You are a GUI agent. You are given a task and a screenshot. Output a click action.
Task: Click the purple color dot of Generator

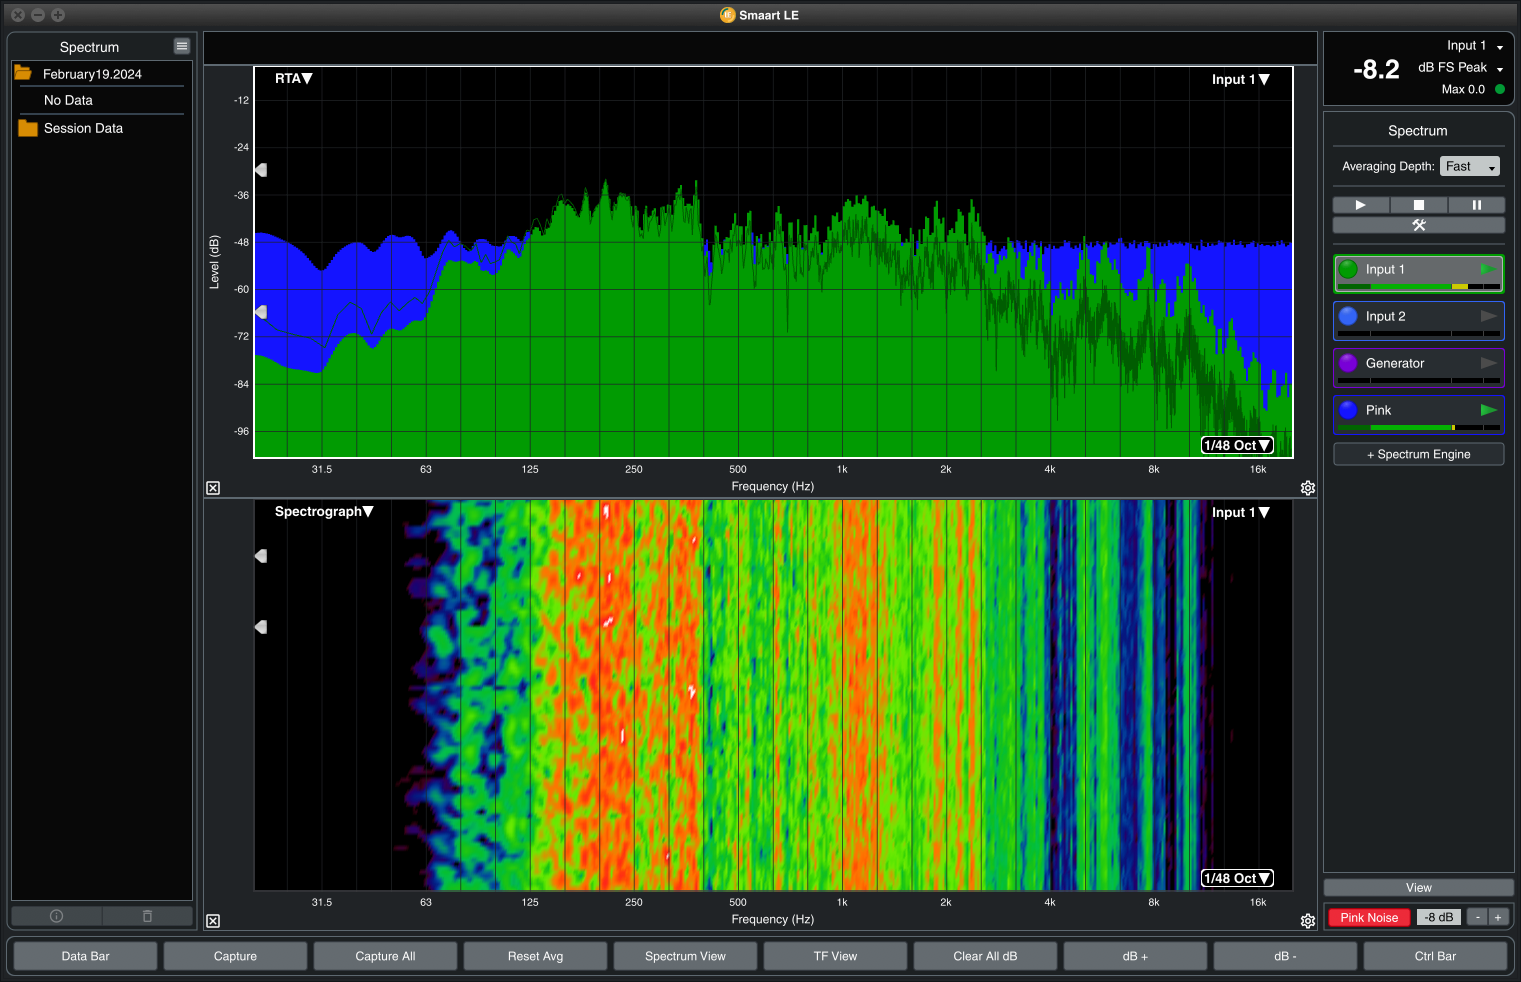pyautogui.click(x=1348, y=363)
